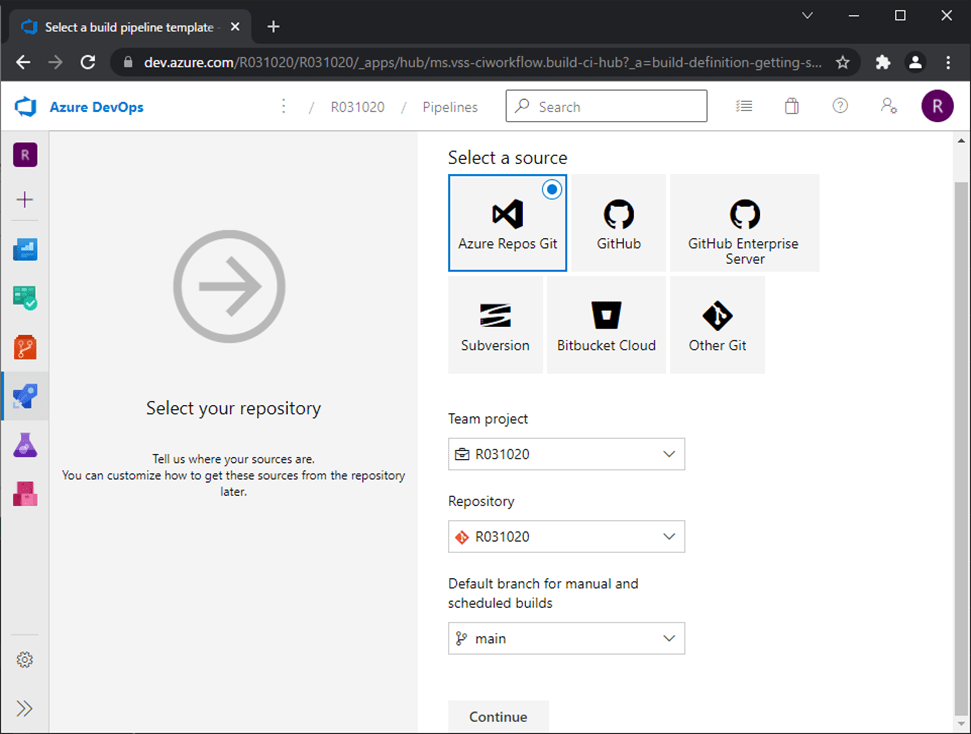Add new item with sidebar plus icon
The image size is (971, 734).
[25, 199]
